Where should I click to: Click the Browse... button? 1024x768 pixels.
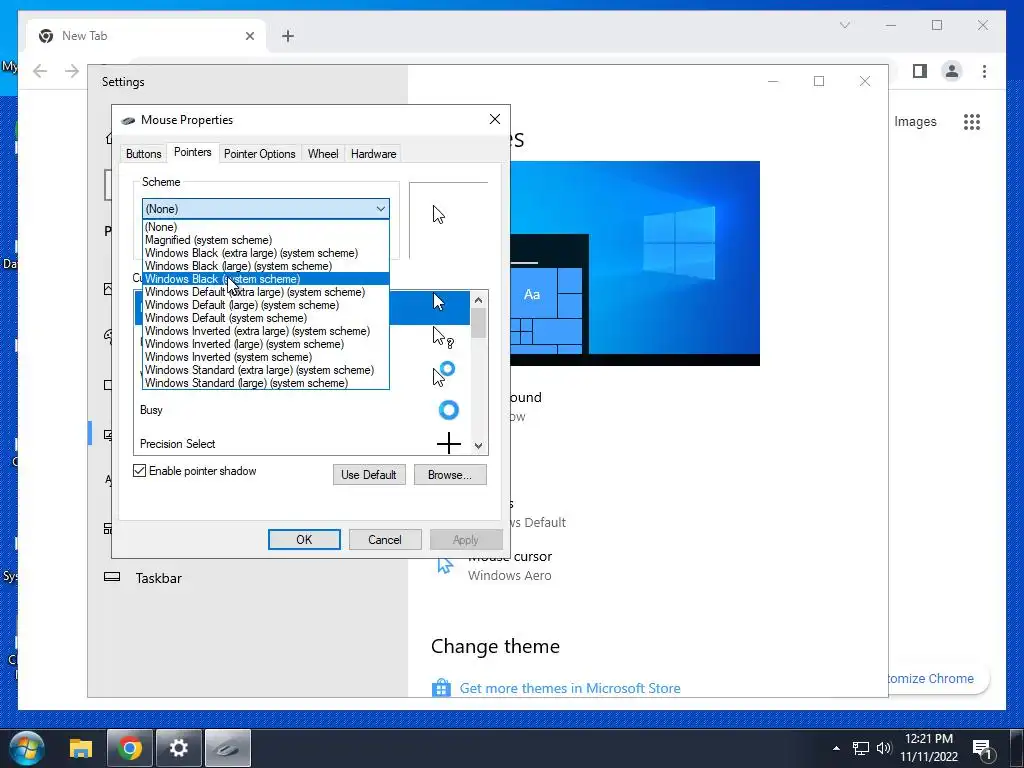(x=450, y=475)
